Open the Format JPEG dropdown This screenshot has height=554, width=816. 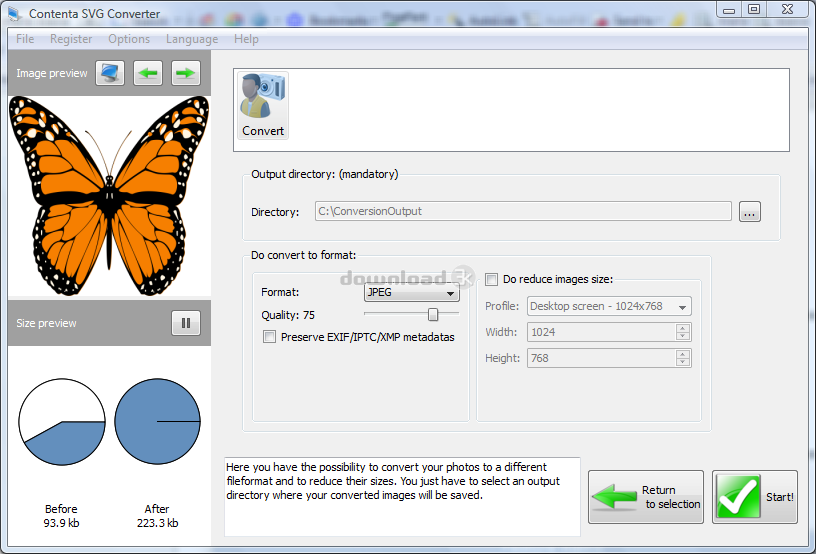point(411,293)
